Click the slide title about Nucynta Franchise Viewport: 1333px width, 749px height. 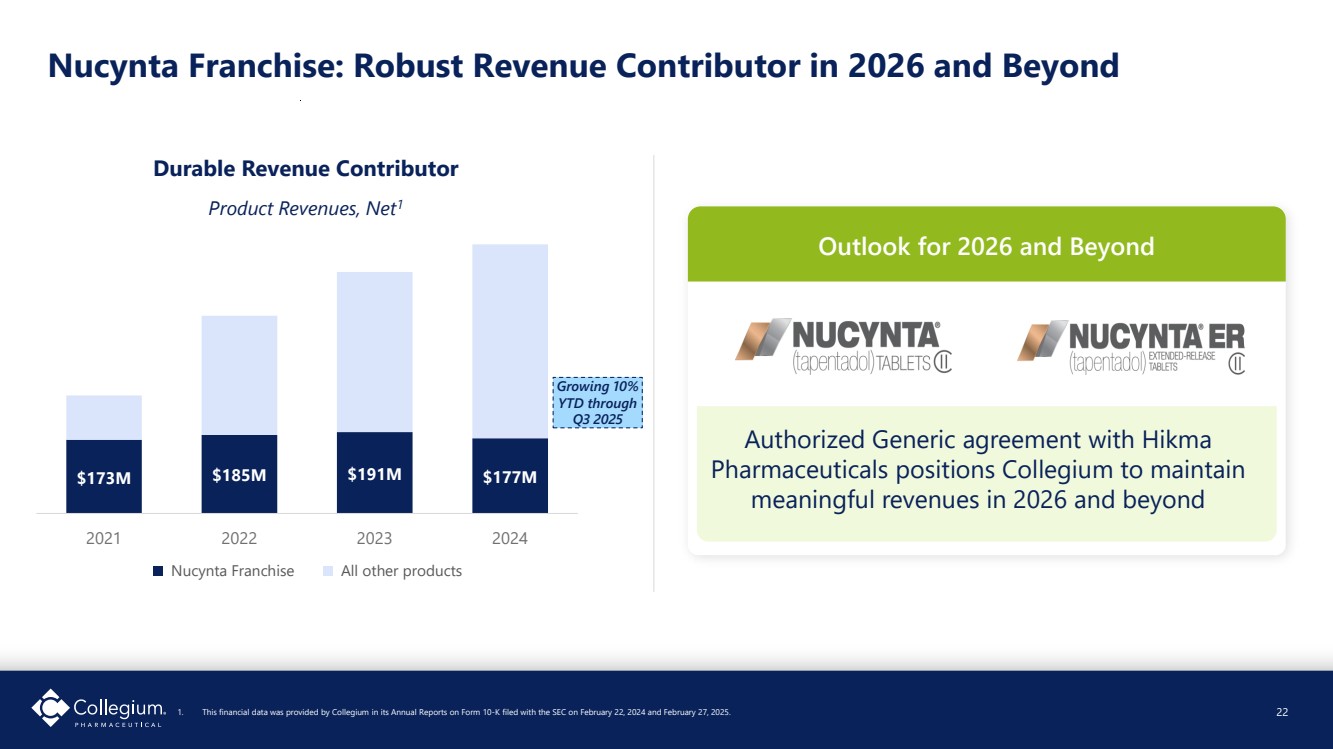(583, 66)
